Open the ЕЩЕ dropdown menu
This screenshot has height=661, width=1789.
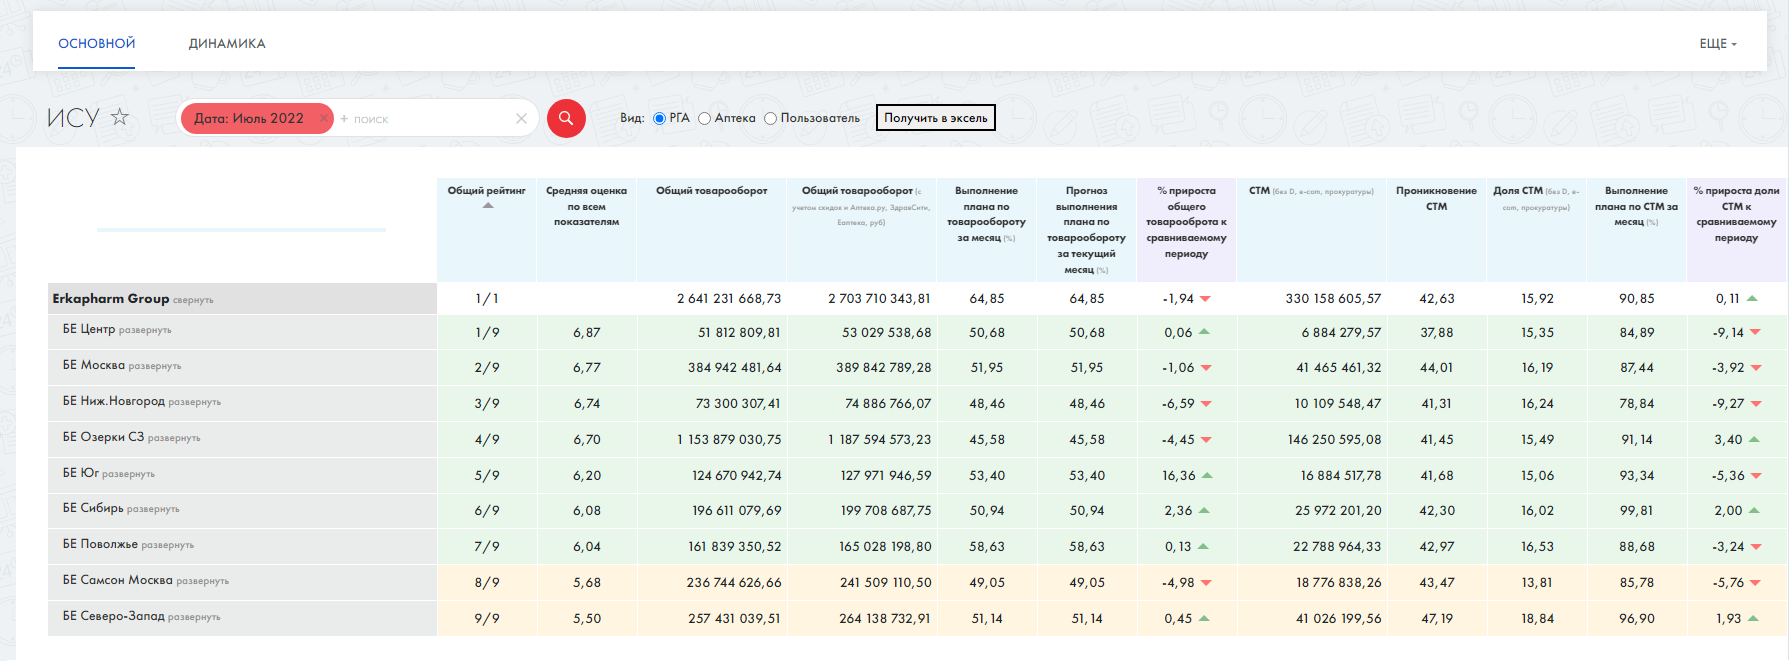coord(1718,44)
